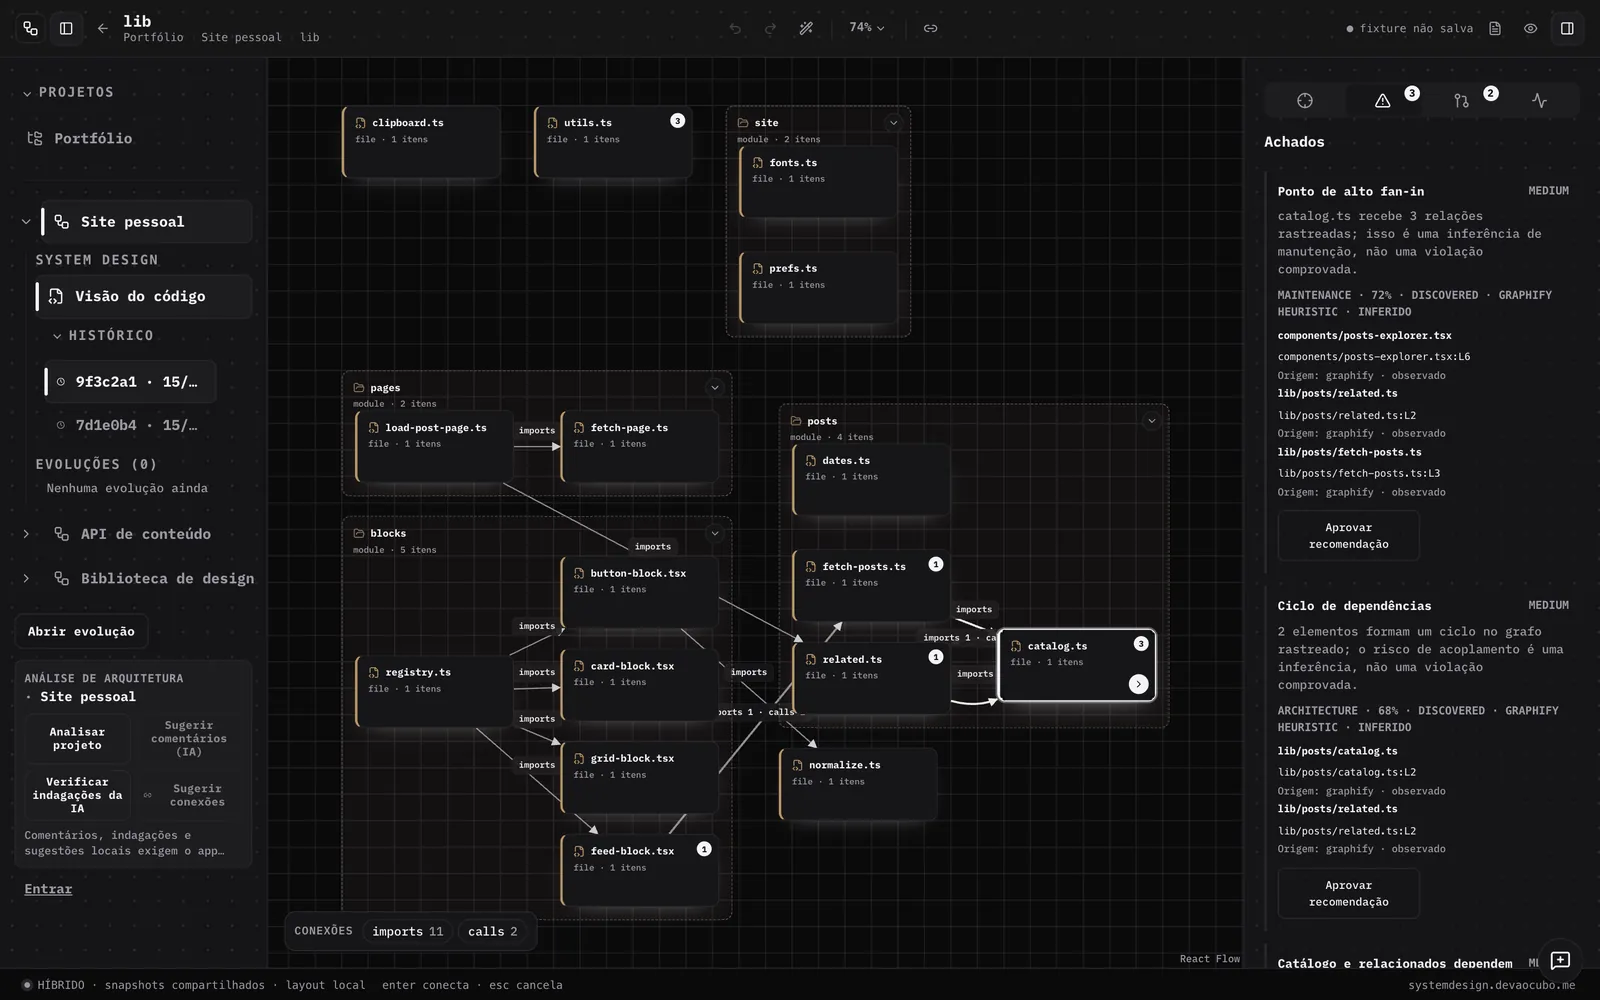Collapse the PROJETOS section chevron

coord(27,93)
